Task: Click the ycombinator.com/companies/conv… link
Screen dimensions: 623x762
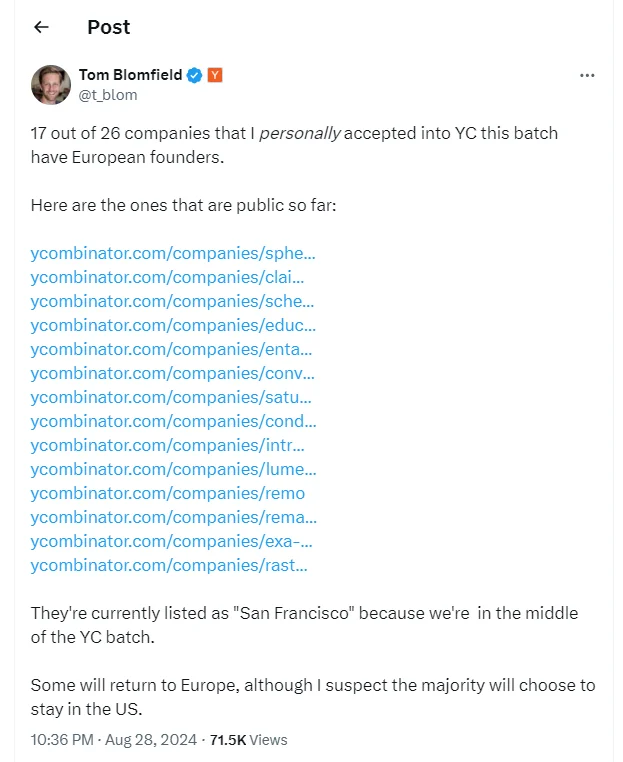Action: coord(172,373)
